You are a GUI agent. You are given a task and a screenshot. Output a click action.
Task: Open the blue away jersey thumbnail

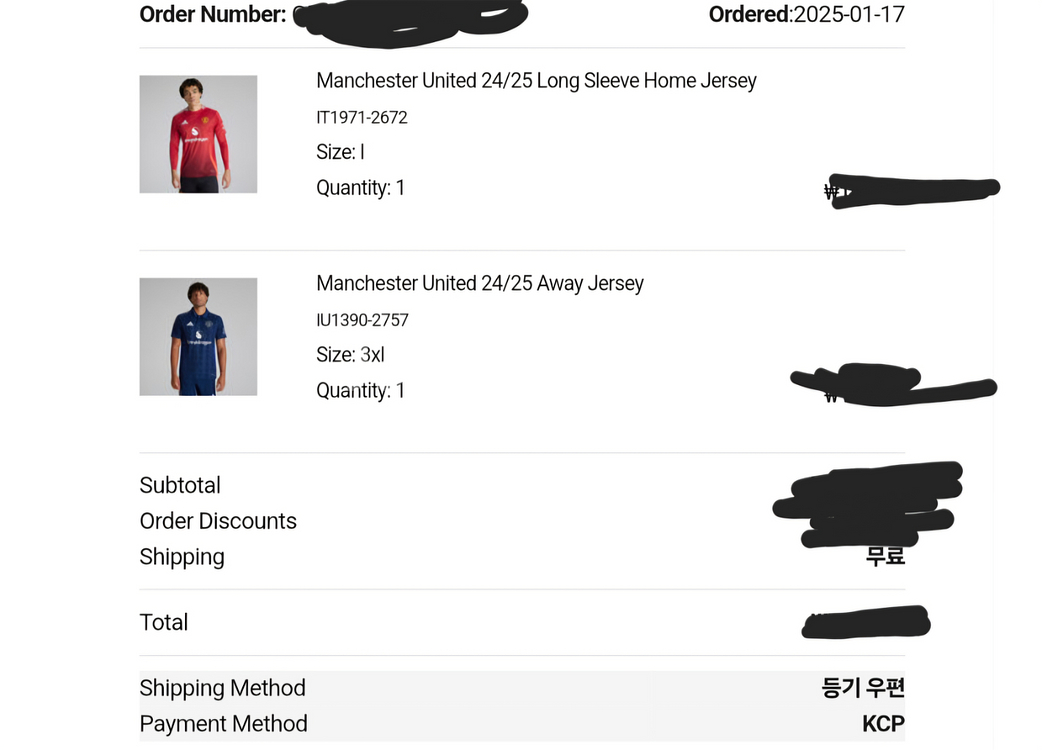tap(198, 337)
